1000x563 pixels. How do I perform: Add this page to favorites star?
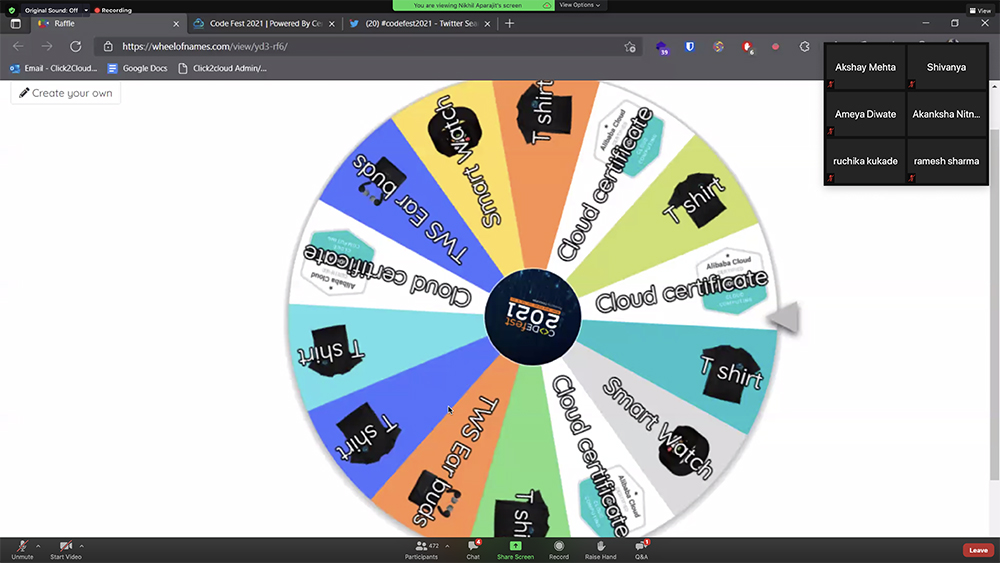click(x=630, y=47)
